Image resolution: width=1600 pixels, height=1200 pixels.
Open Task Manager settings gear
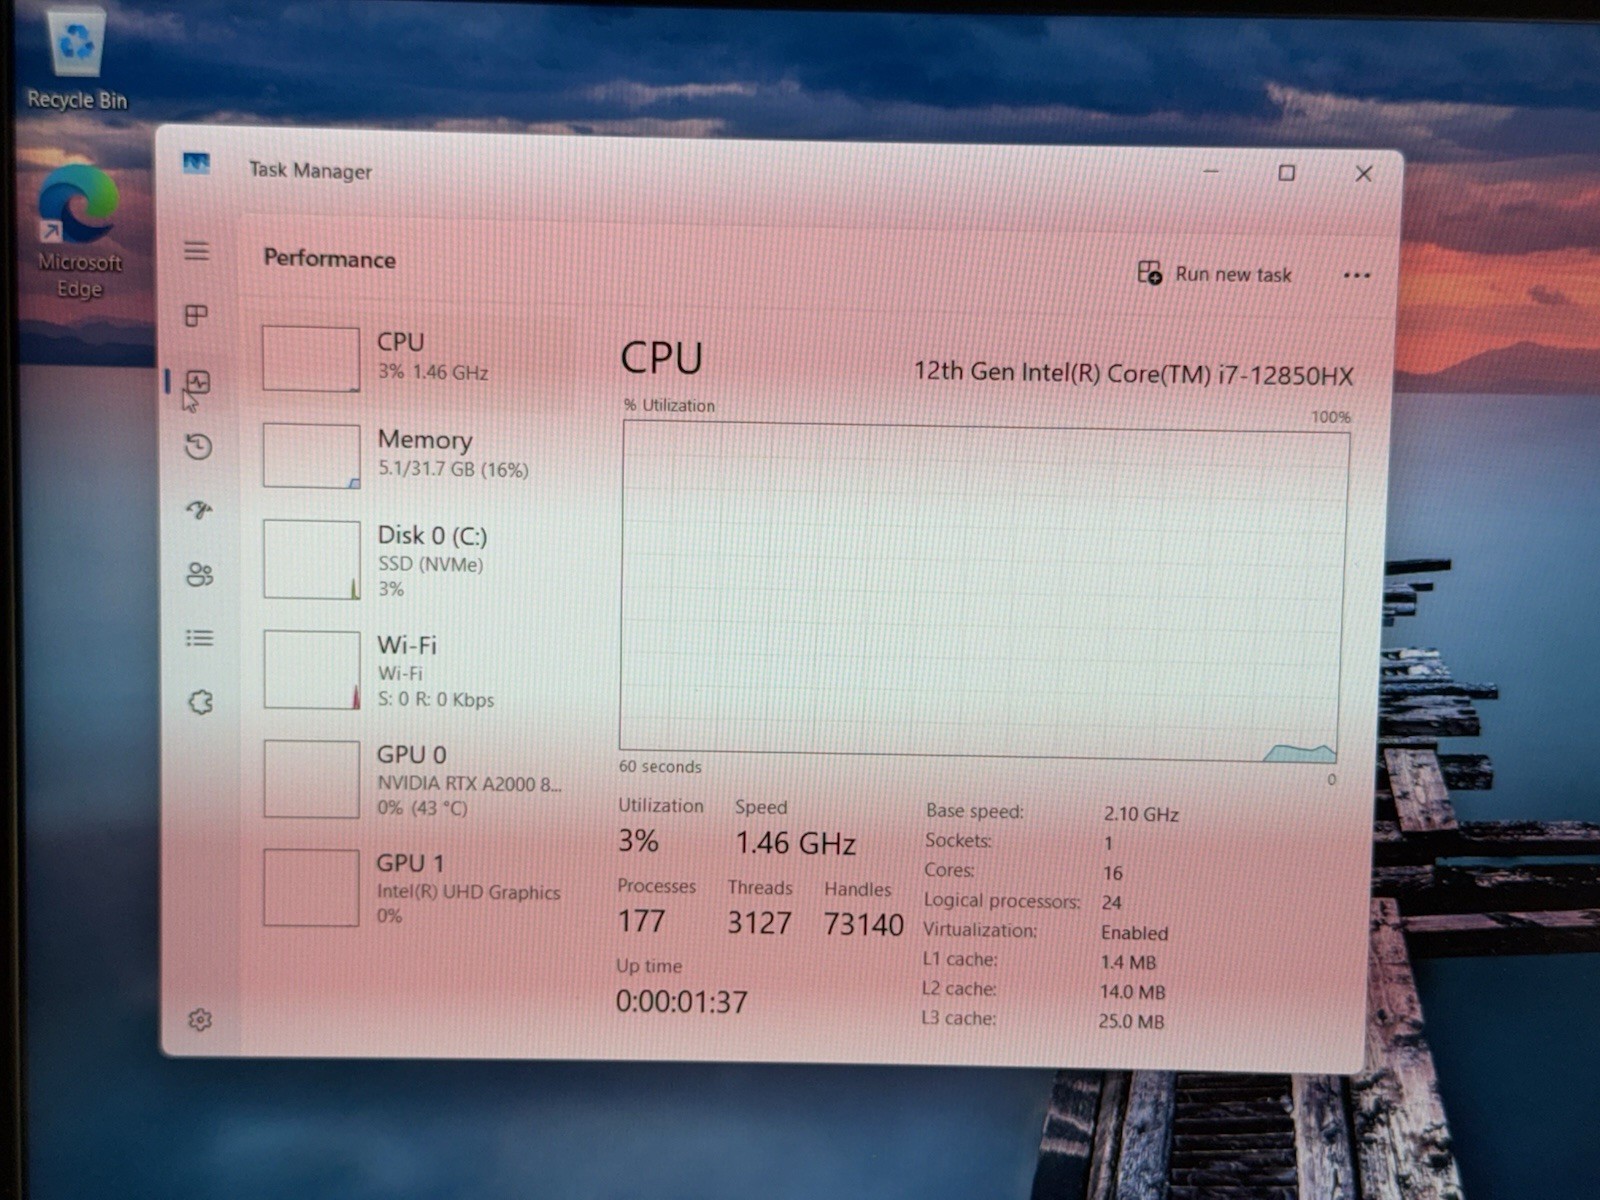200,1020
